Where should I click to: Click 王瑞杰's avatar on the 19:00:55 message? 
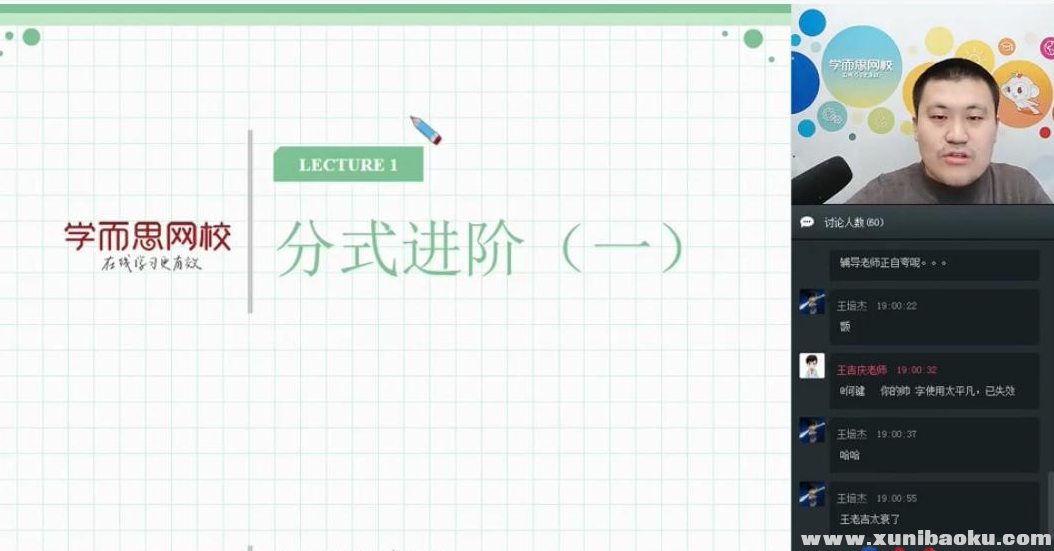point(812,495)
